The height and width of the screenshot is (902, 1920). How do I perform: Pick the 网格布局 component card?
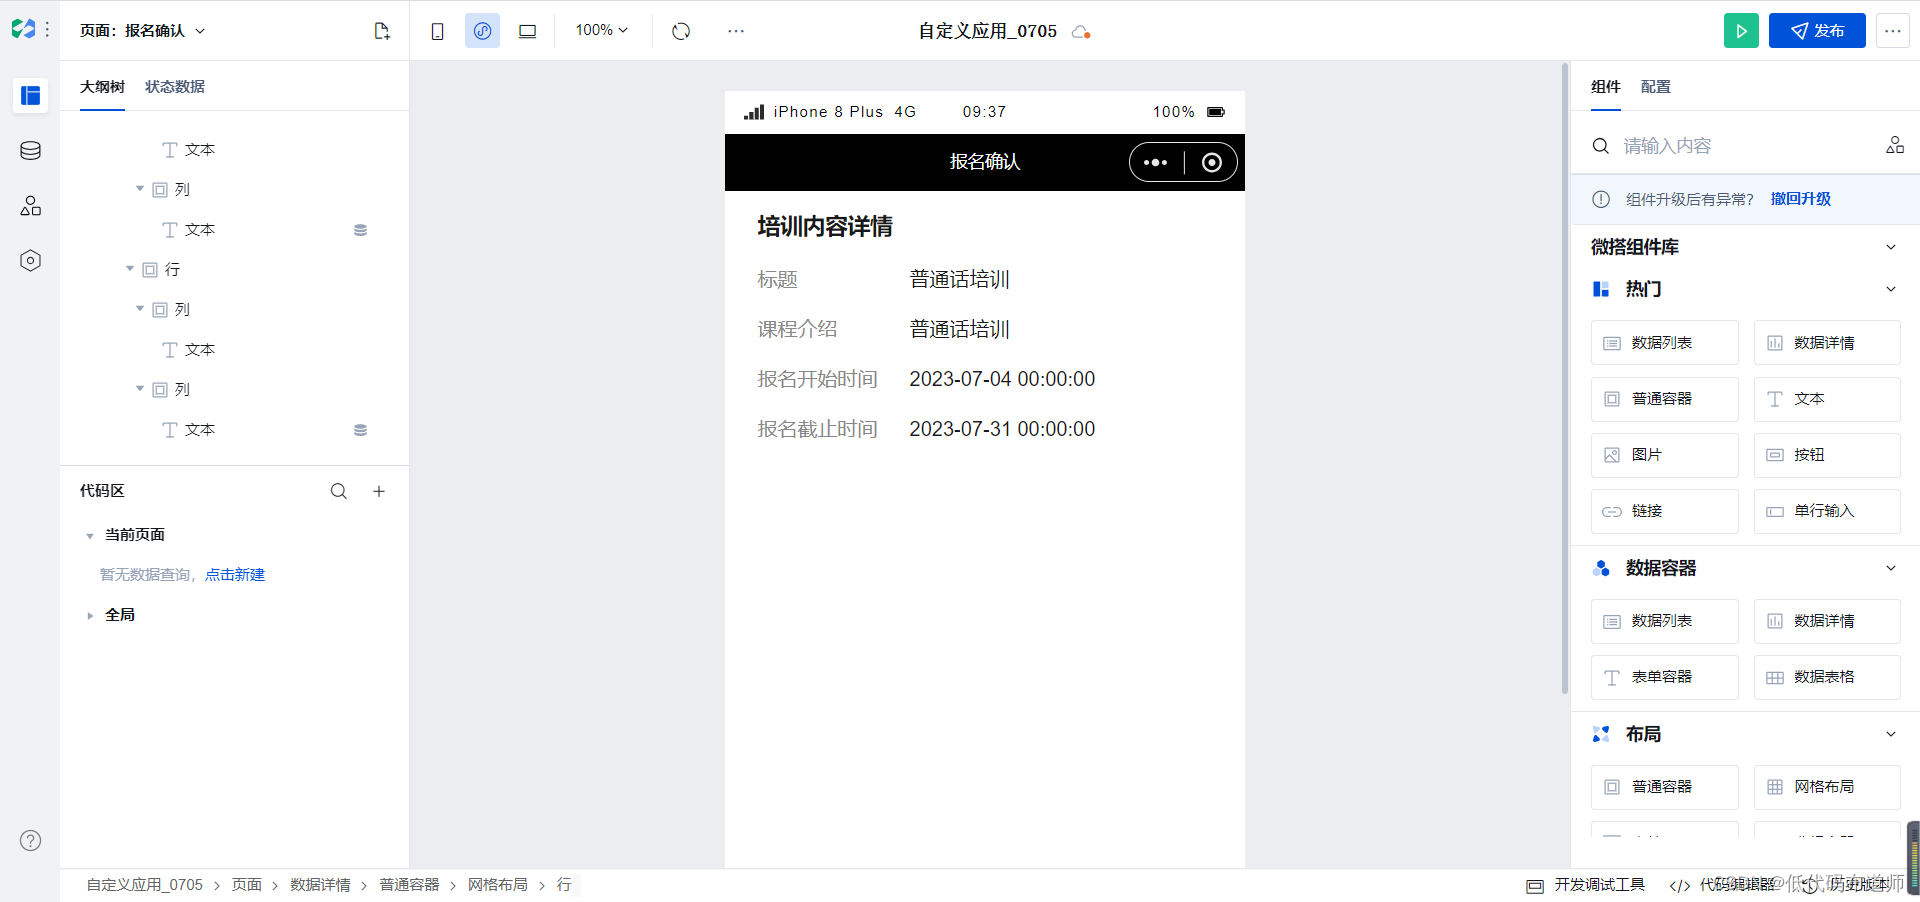[1827, 787]
